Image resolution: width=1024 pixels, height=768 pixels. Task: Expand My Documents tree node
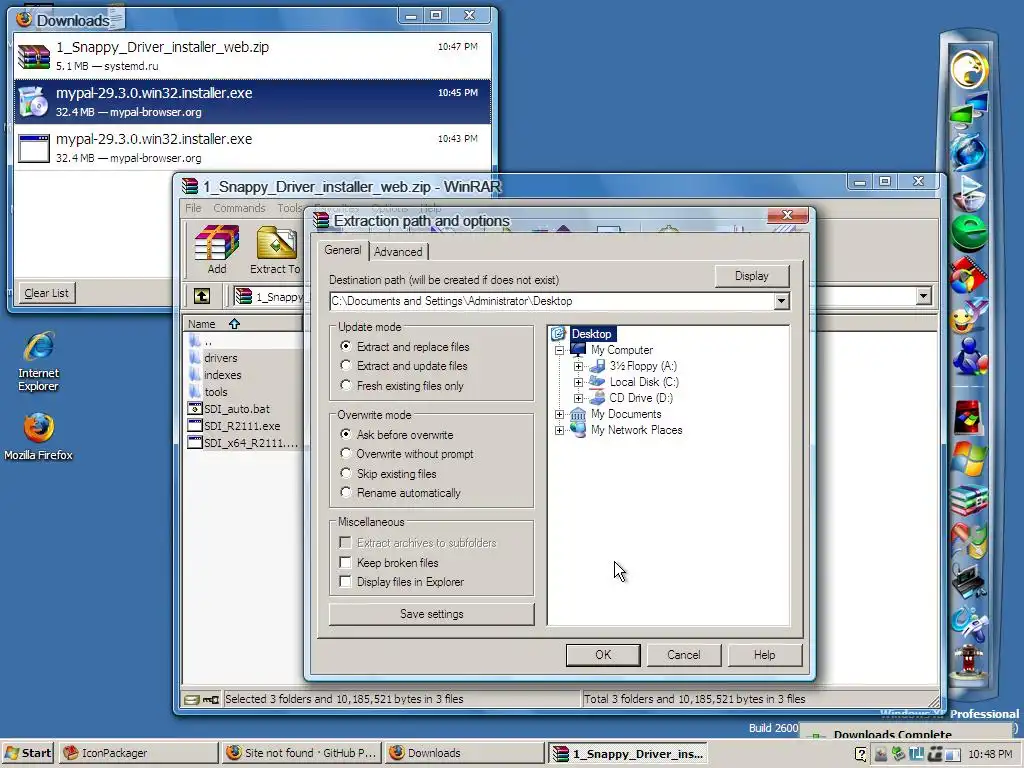pyautogui.click(x=559, y=414)
